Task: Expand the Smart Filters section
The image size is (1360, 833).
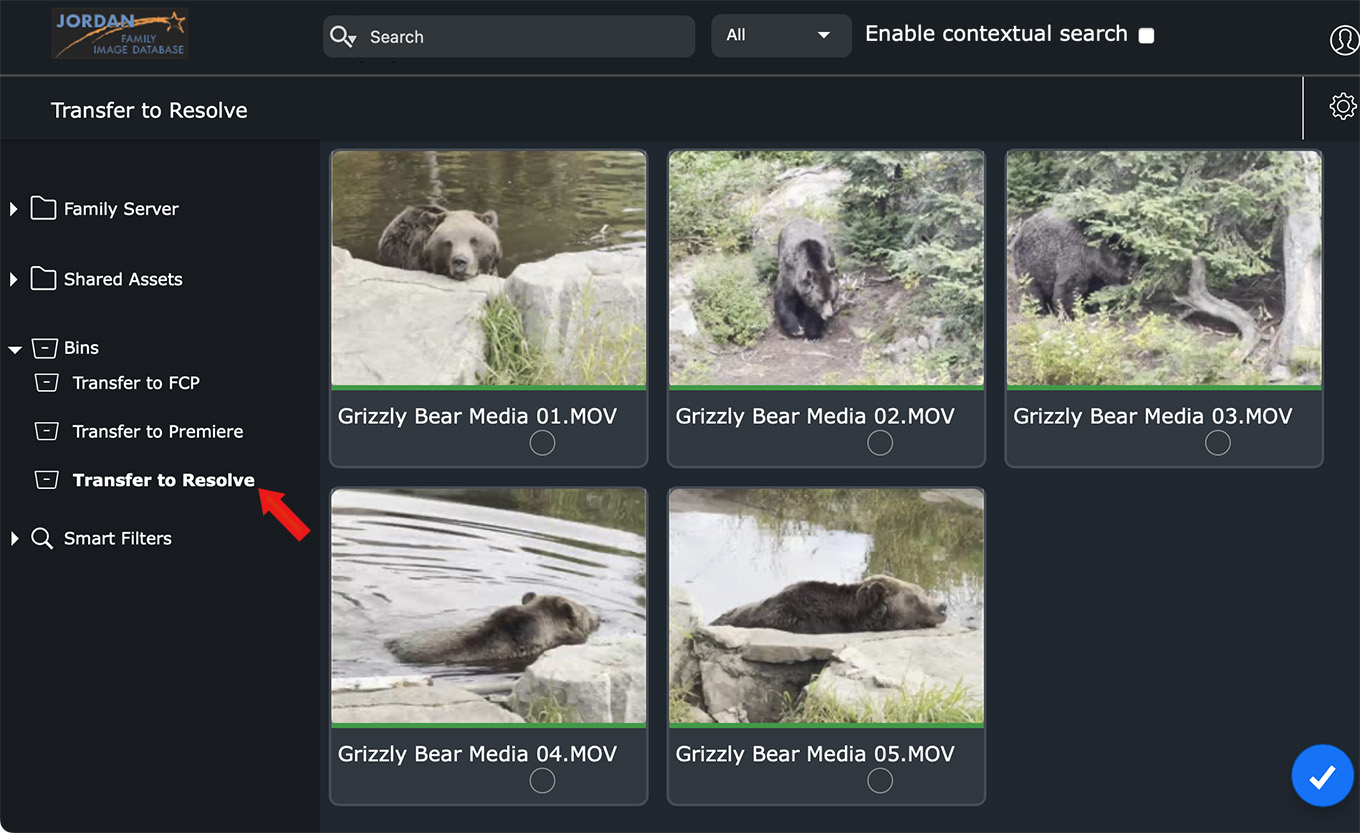Action: tap(14, 539)
